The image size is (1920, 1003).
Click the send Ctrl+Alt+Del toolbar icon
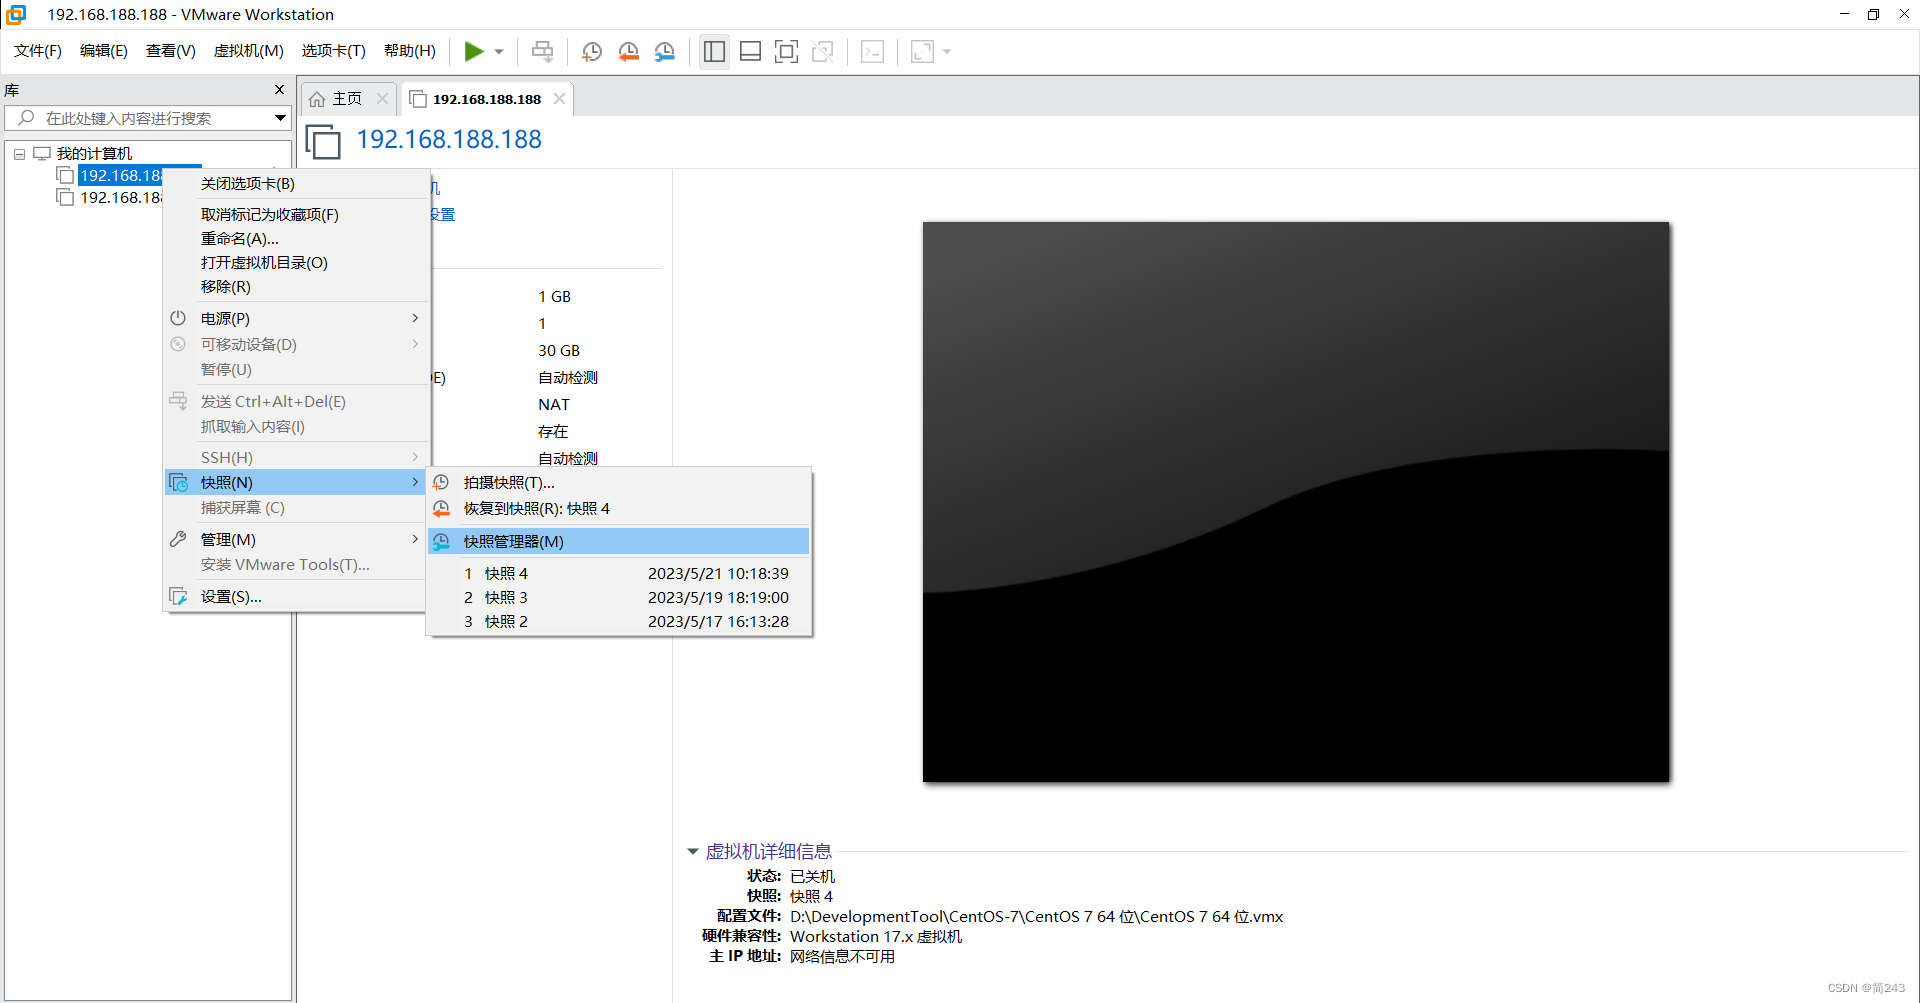point(543,51)
